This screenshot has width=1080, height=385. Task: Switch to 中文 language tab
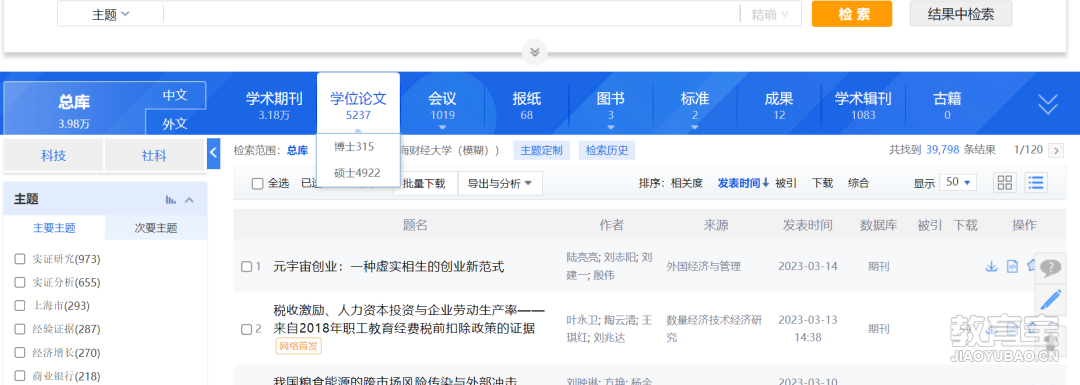175,95
